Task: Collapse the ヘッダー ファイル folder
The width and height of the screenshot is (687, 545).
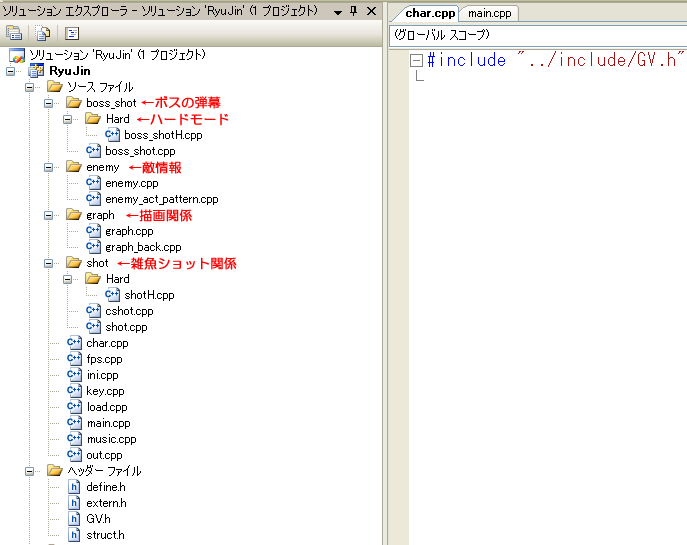Action: point(29,471)
